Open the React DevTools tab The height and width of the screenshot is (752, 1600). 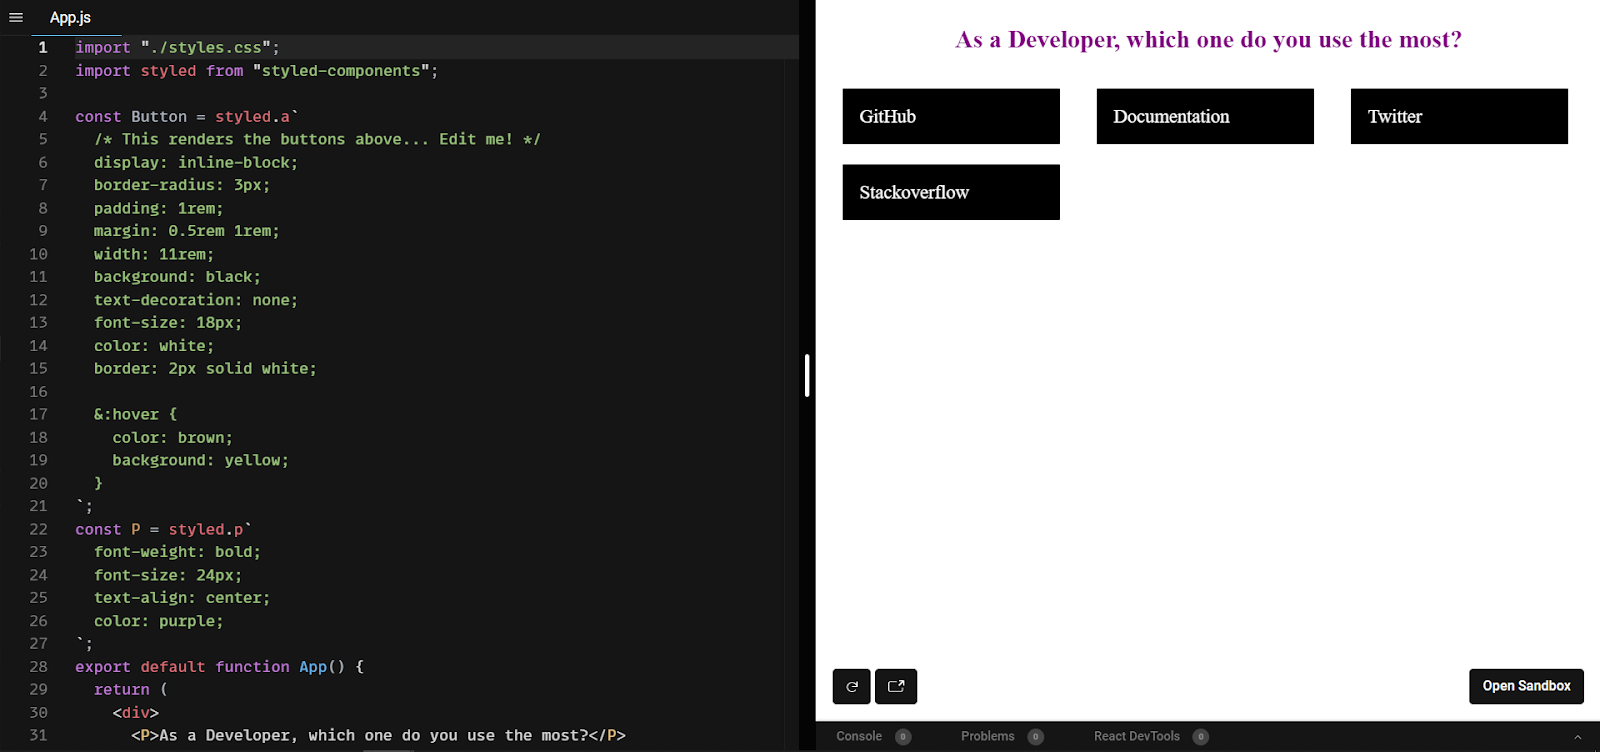1137,736
